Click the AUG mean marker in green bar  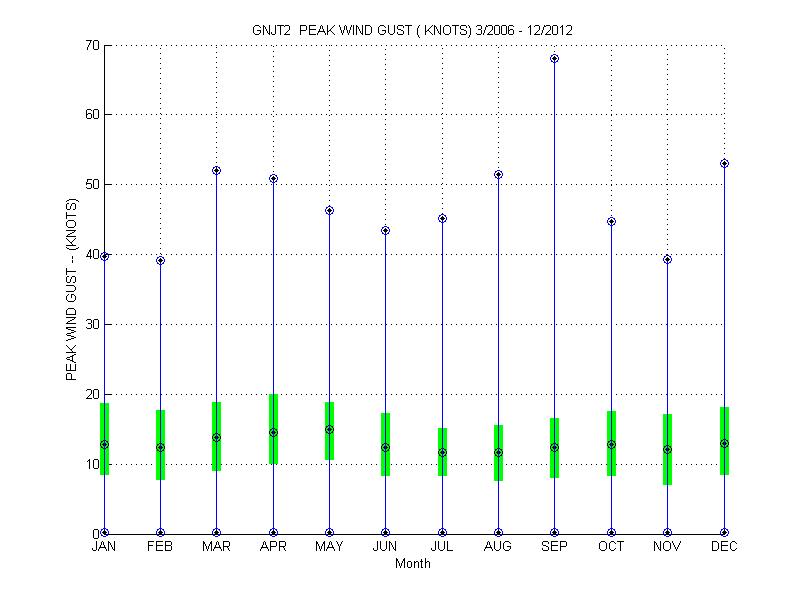coord(498,453)
